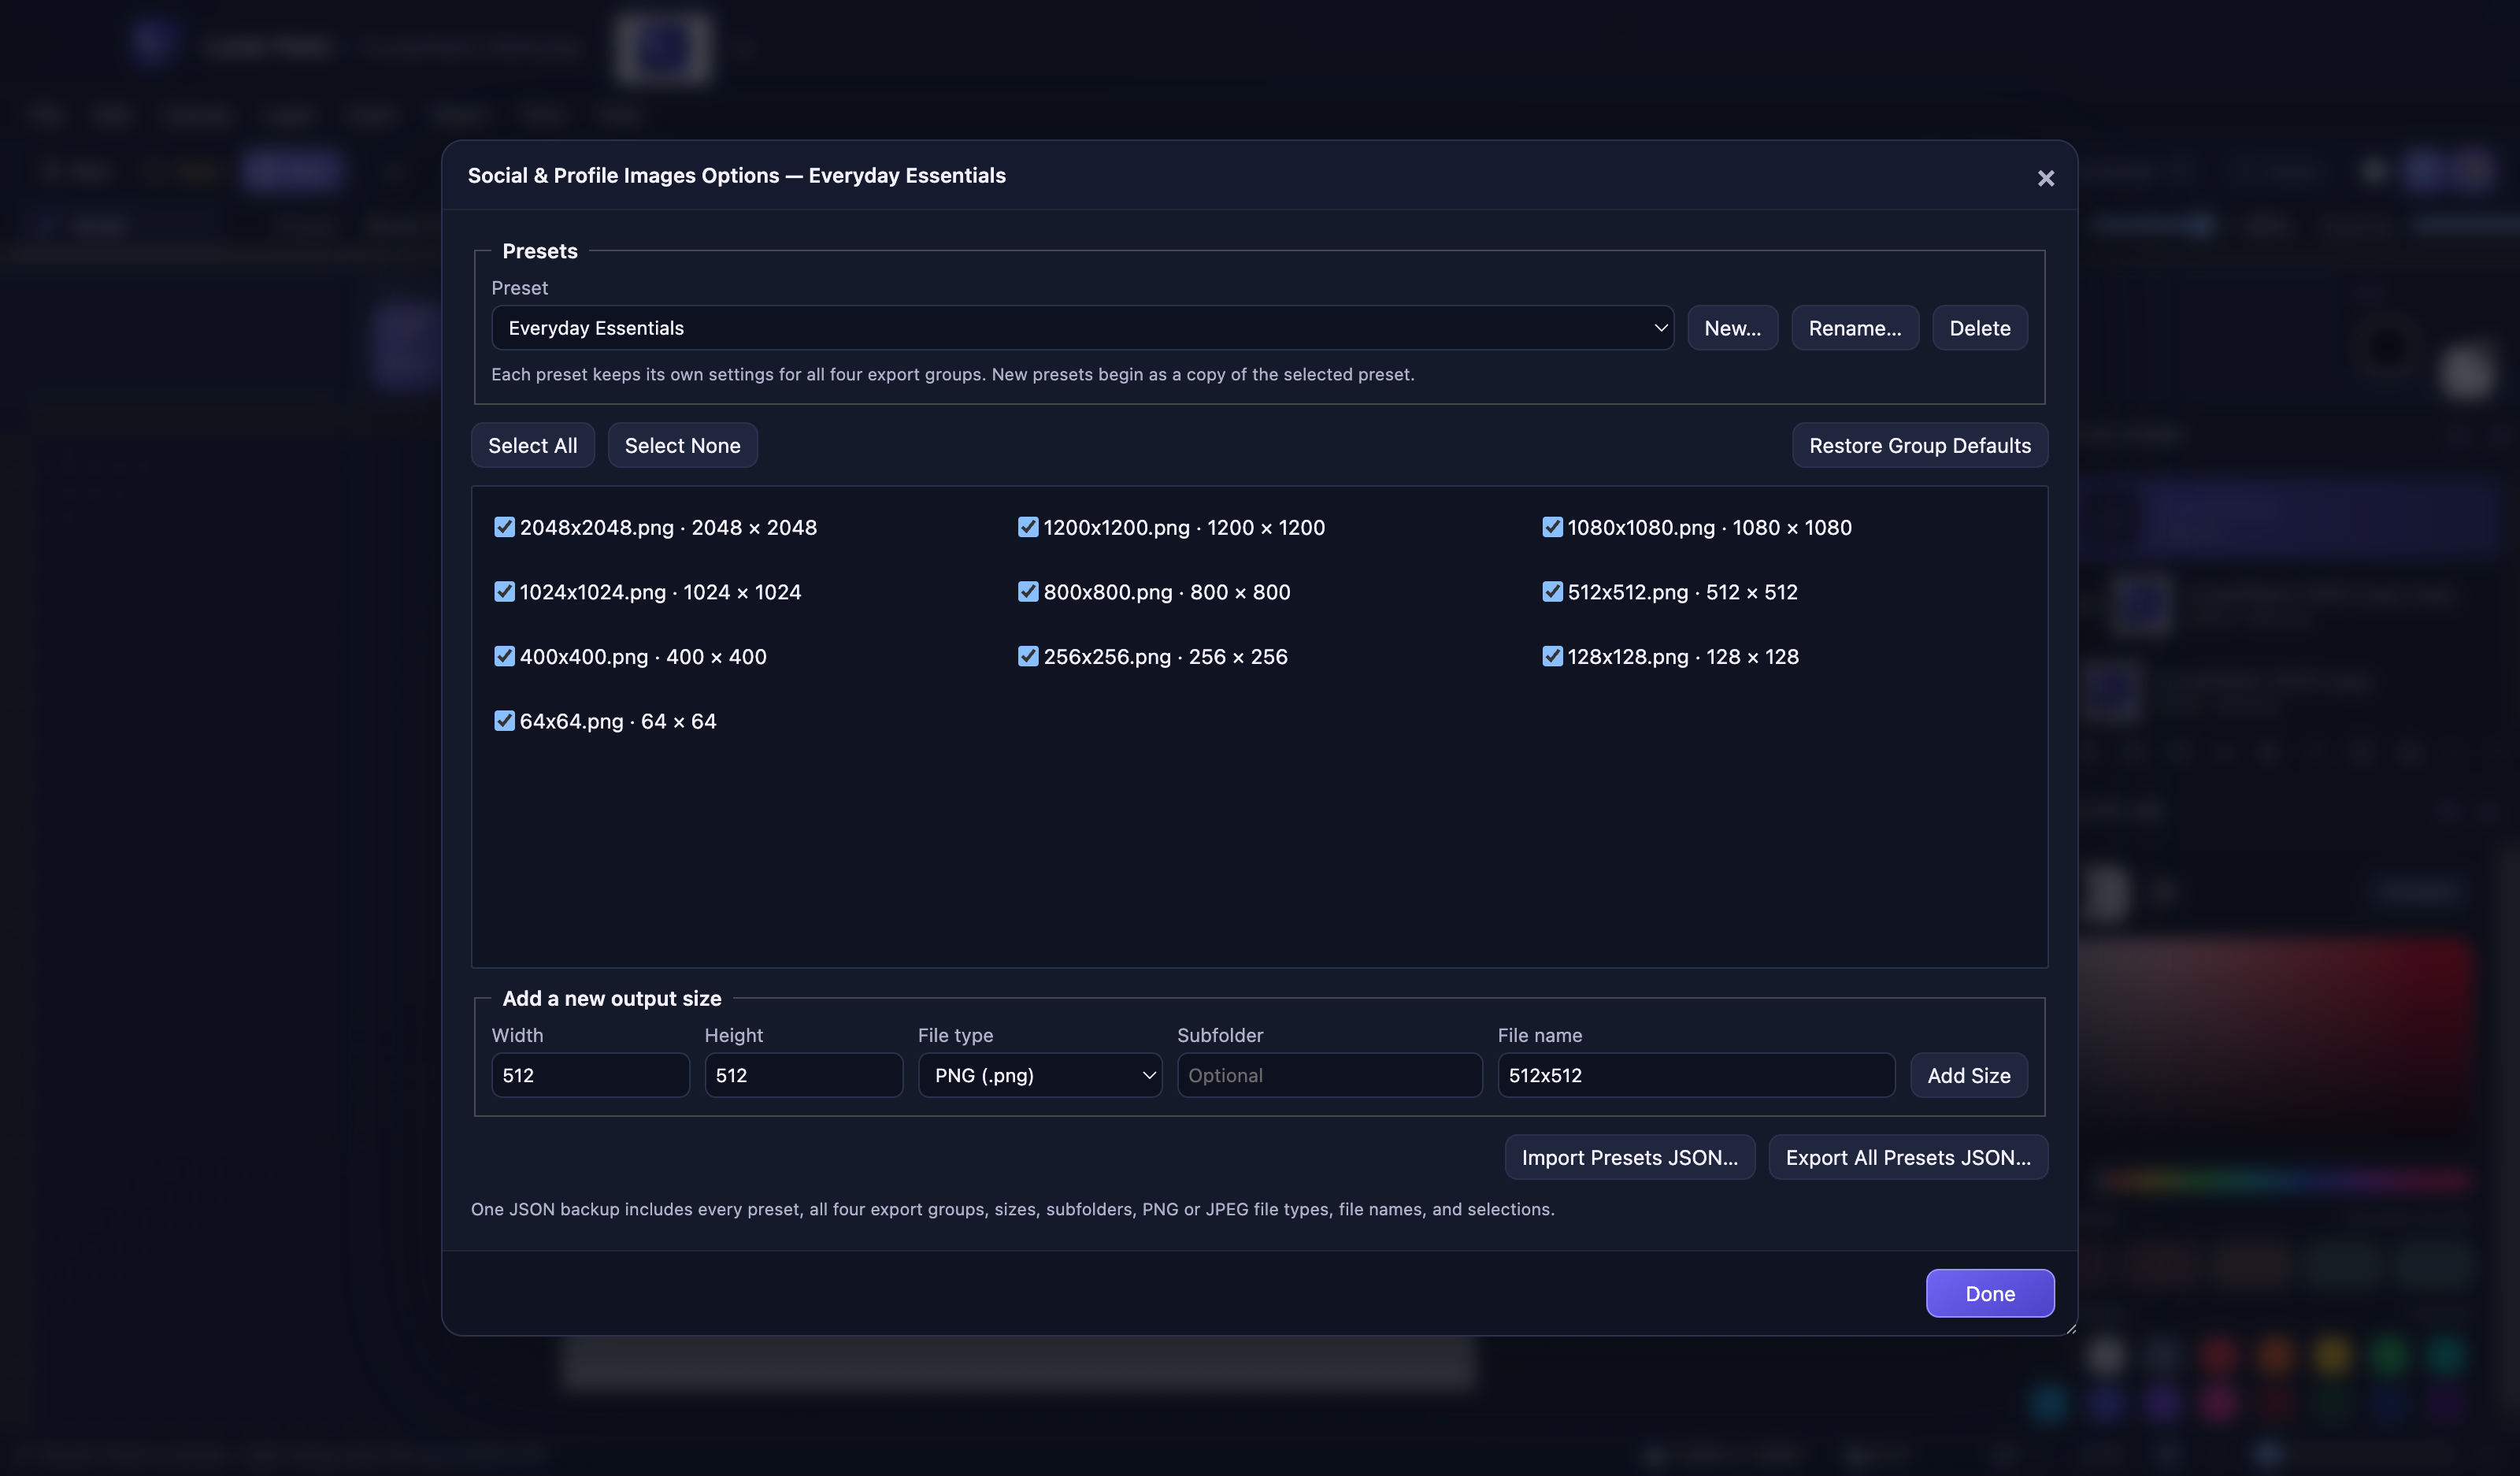Screen dimensions: 2520x1476
Task: Toggle the 800x800.png checkbox
Action: click(x=1028, y=592)
